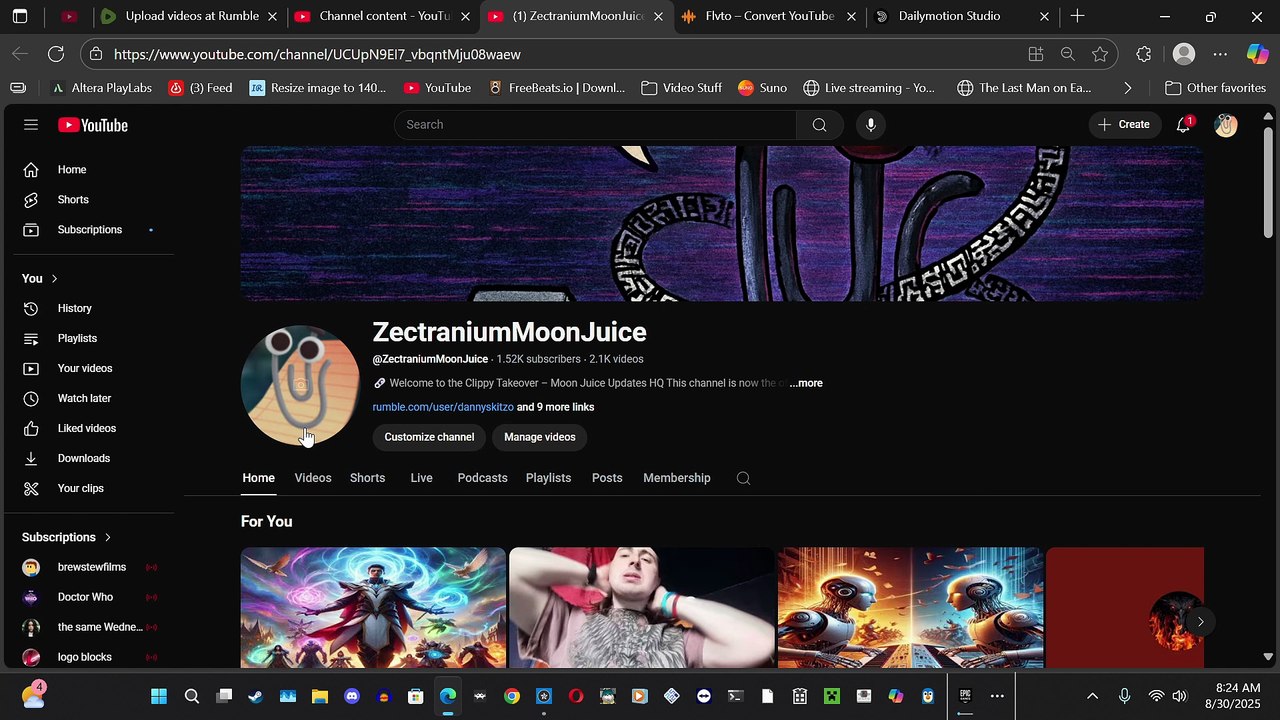Click the Customize channel button

click(429, 437)
